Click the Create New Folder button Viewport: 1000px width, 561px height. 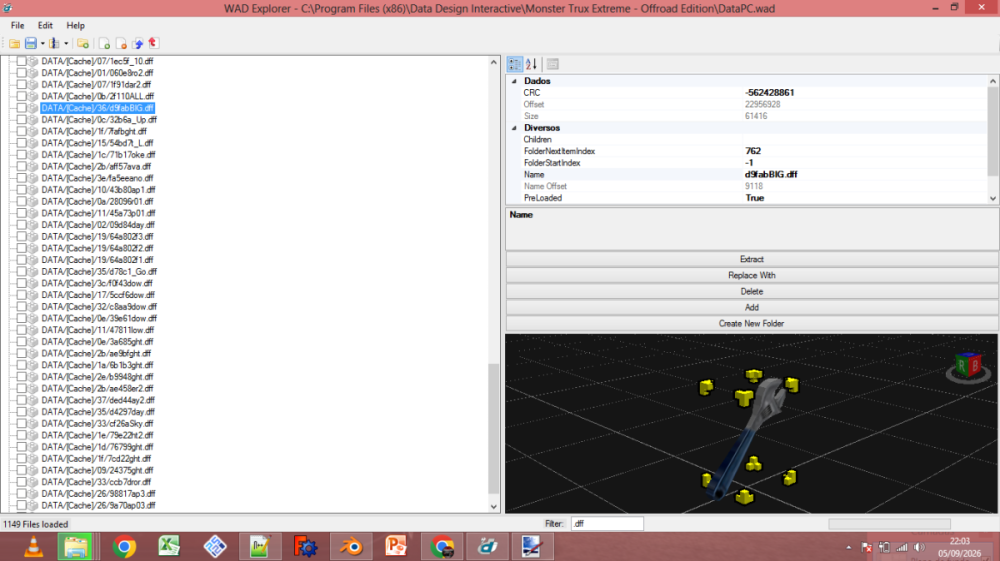pyautogui.click(x=751, y=323)
